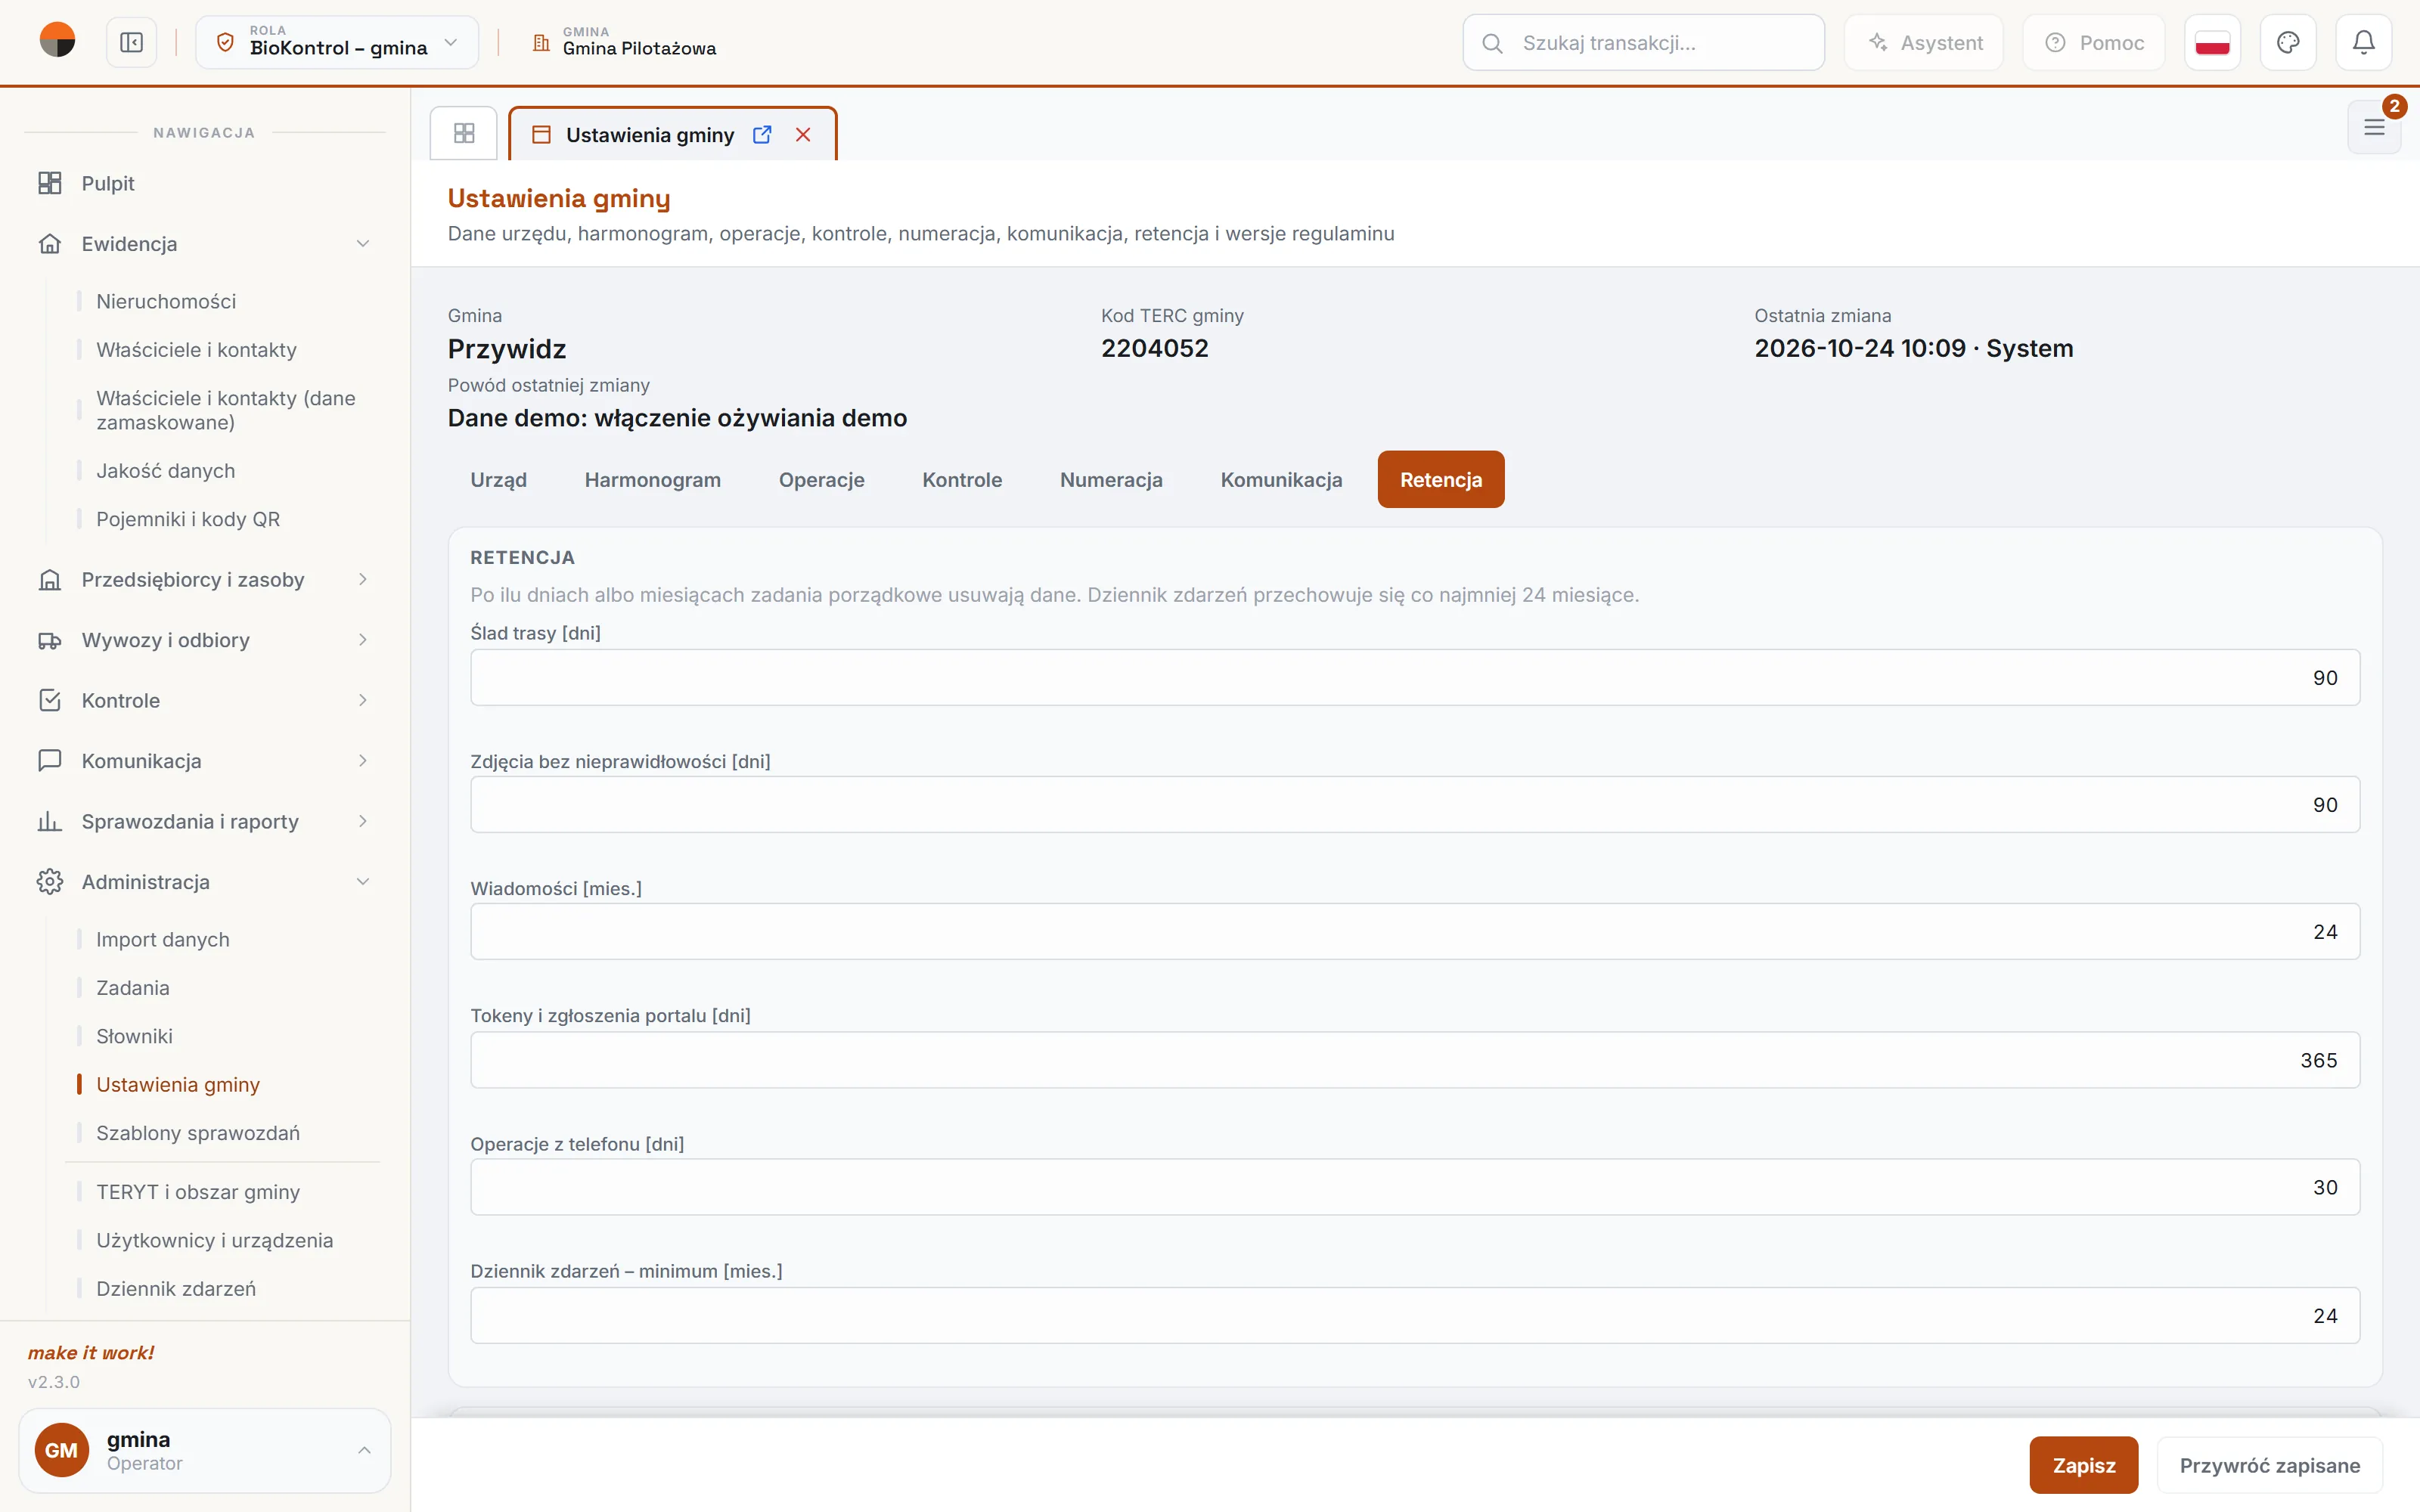Click the app logo circle
2420x1512 pixels.
[x=57, y=40]
